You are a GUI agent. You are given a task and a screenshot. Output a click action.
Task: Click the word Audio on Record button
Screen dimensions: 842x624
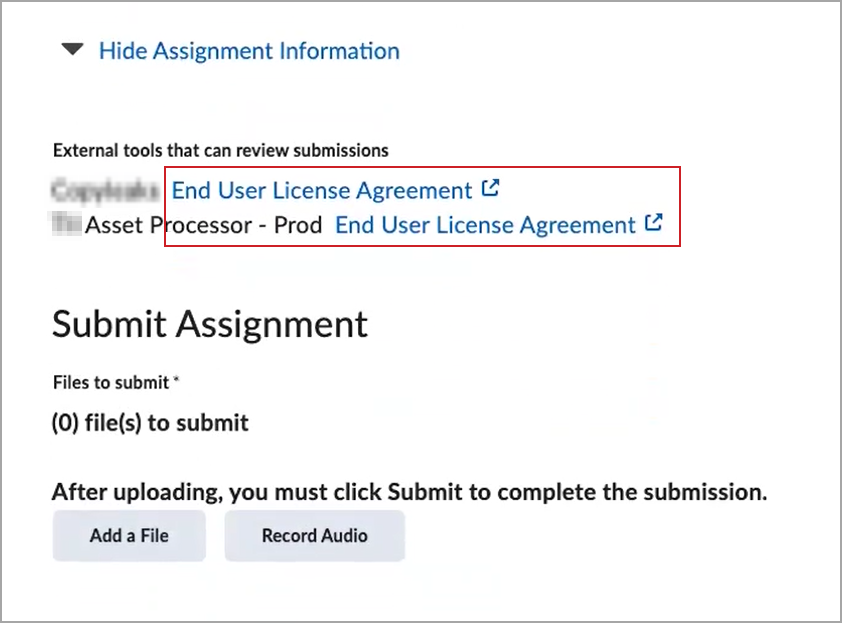pos(345,535)
